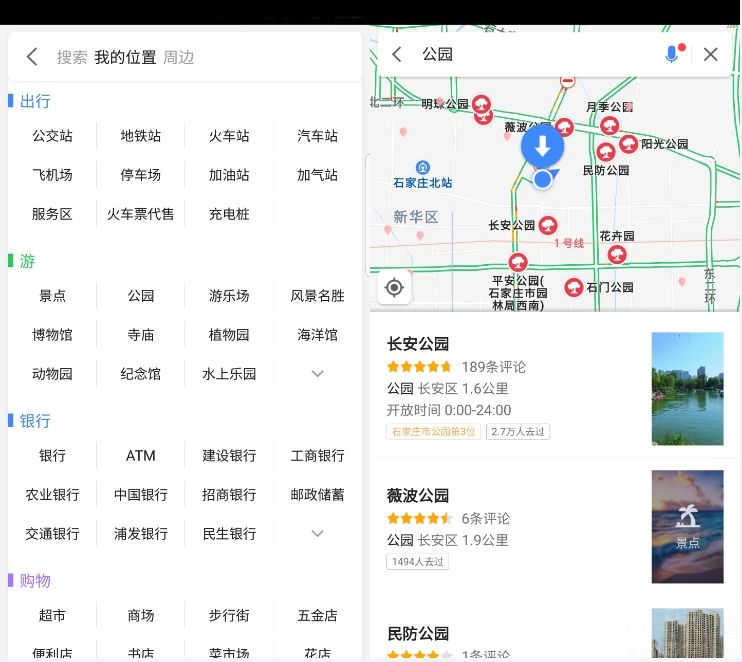
Task: Select the 长安公园 pin on the map
Action: (x=548, y=225)
